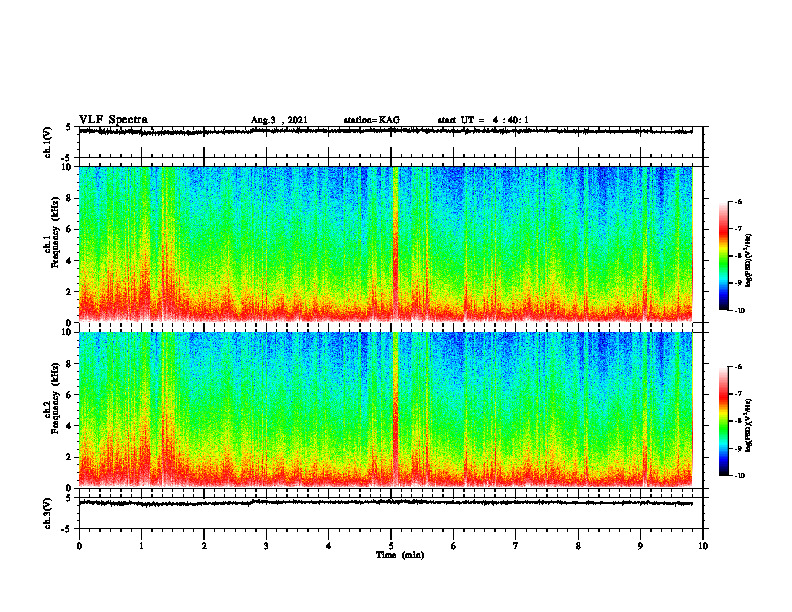Click the ch.1 voltage waveform trace
Viewport: 792px width, 612px height.
385,131
